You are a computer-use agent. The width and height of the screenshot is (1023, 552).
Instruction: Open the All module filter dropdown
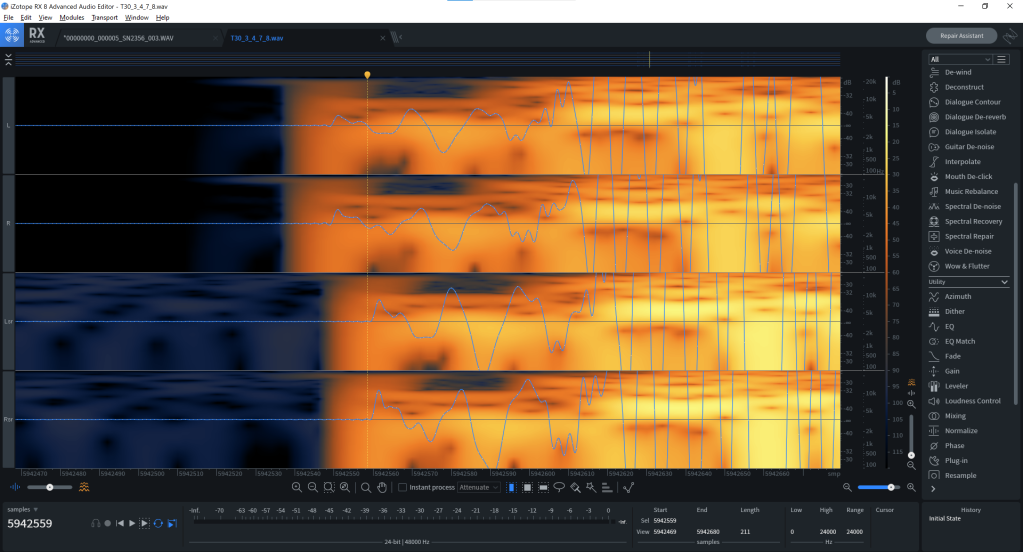(x=961, y=59)
